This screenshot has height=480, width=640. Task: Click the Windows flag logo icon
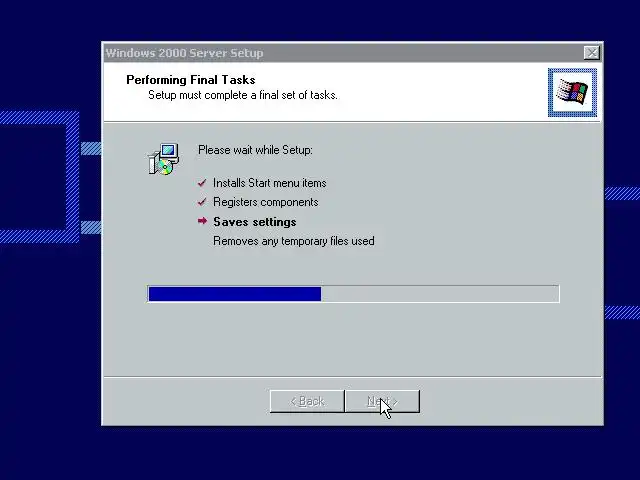(572, 93)
